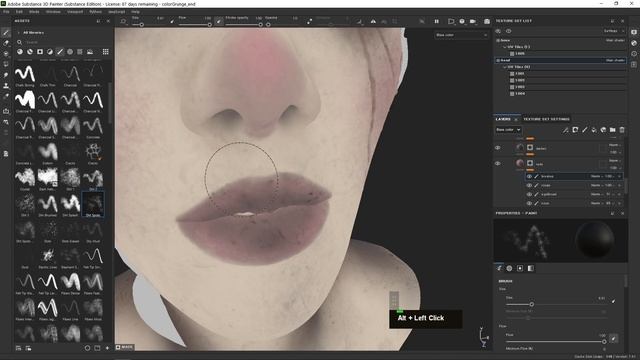Toggle size pen pressure icon in Properties

613,301
